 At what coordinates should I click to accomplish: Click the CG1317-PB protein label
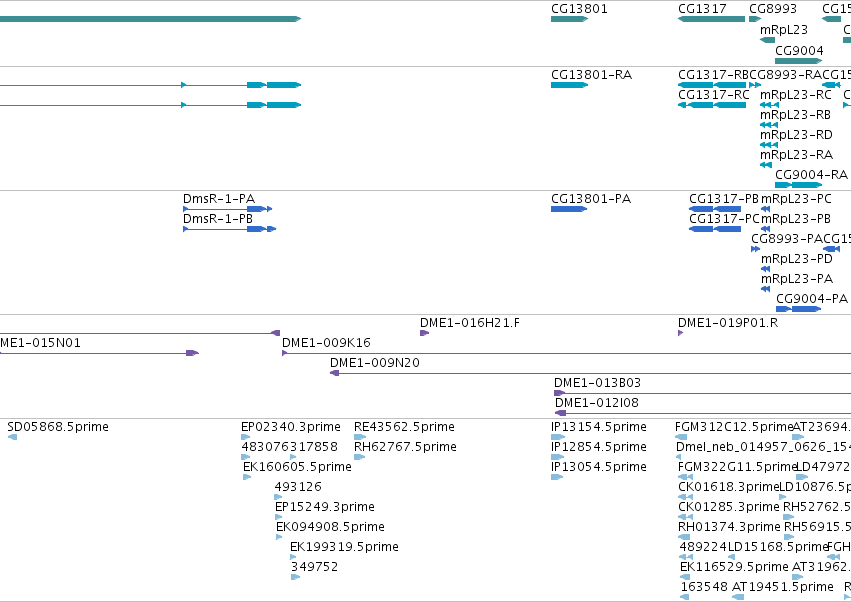click(x=724, y=199)
